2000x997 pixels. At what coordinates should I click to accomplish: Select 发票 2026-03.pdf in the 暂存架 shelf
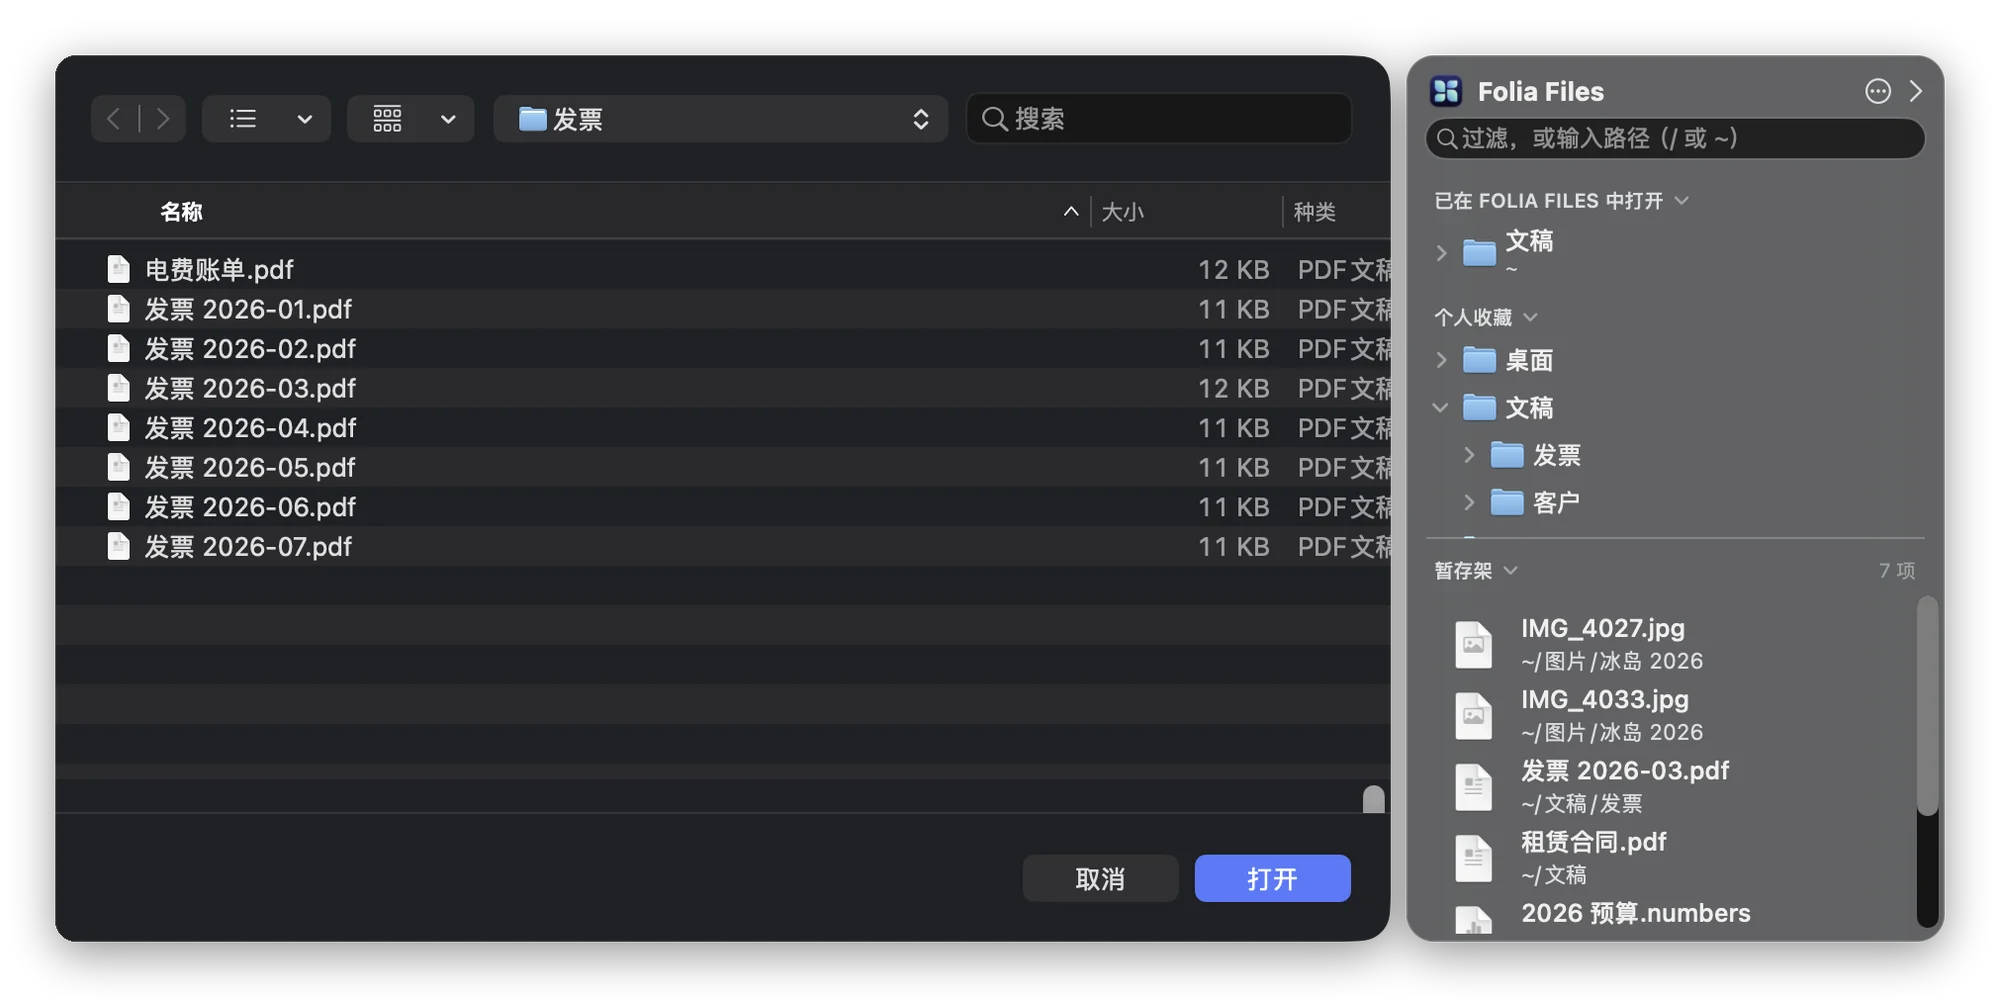pos(1675,786)
